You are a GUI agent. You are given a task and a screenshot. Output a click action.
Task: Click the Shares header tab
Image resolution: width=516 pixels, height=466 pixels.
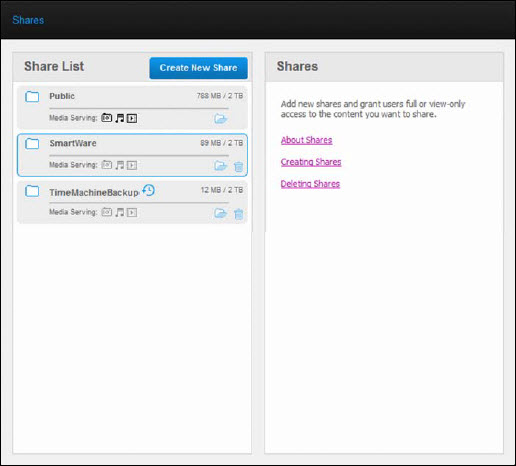pos(28,20)
